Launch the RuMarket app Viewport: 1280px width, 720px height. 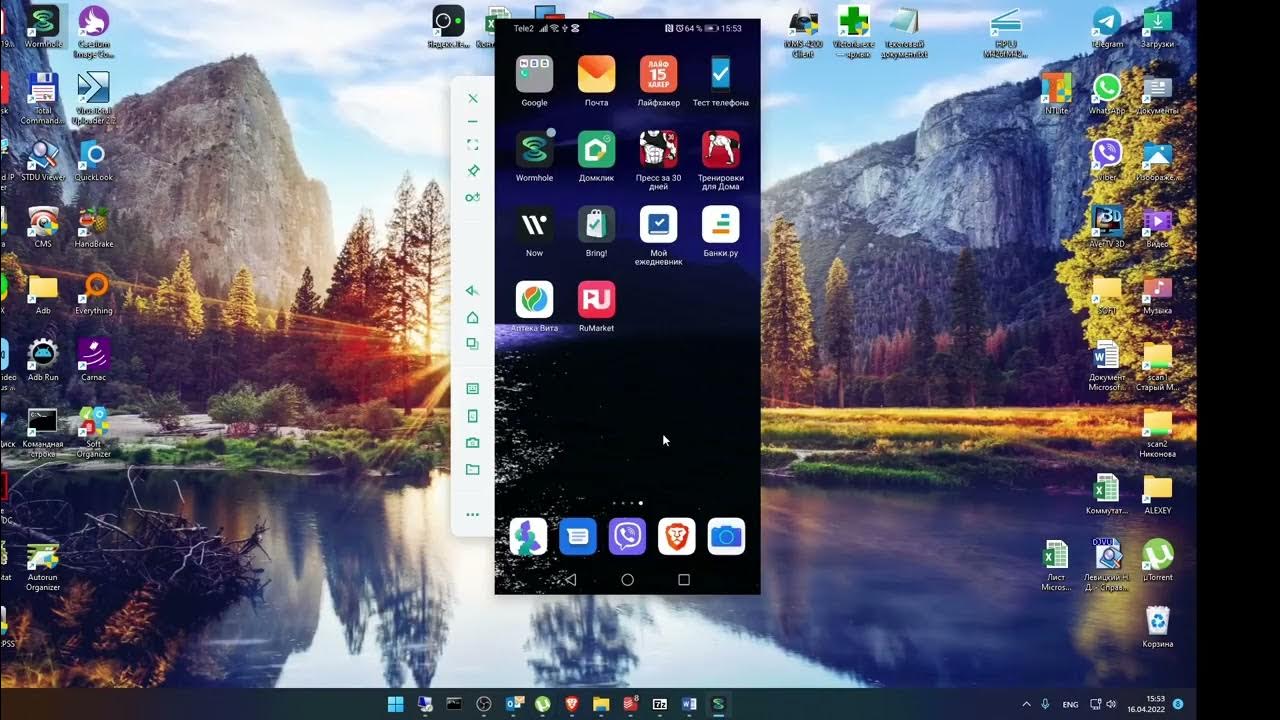click(596, 299)
